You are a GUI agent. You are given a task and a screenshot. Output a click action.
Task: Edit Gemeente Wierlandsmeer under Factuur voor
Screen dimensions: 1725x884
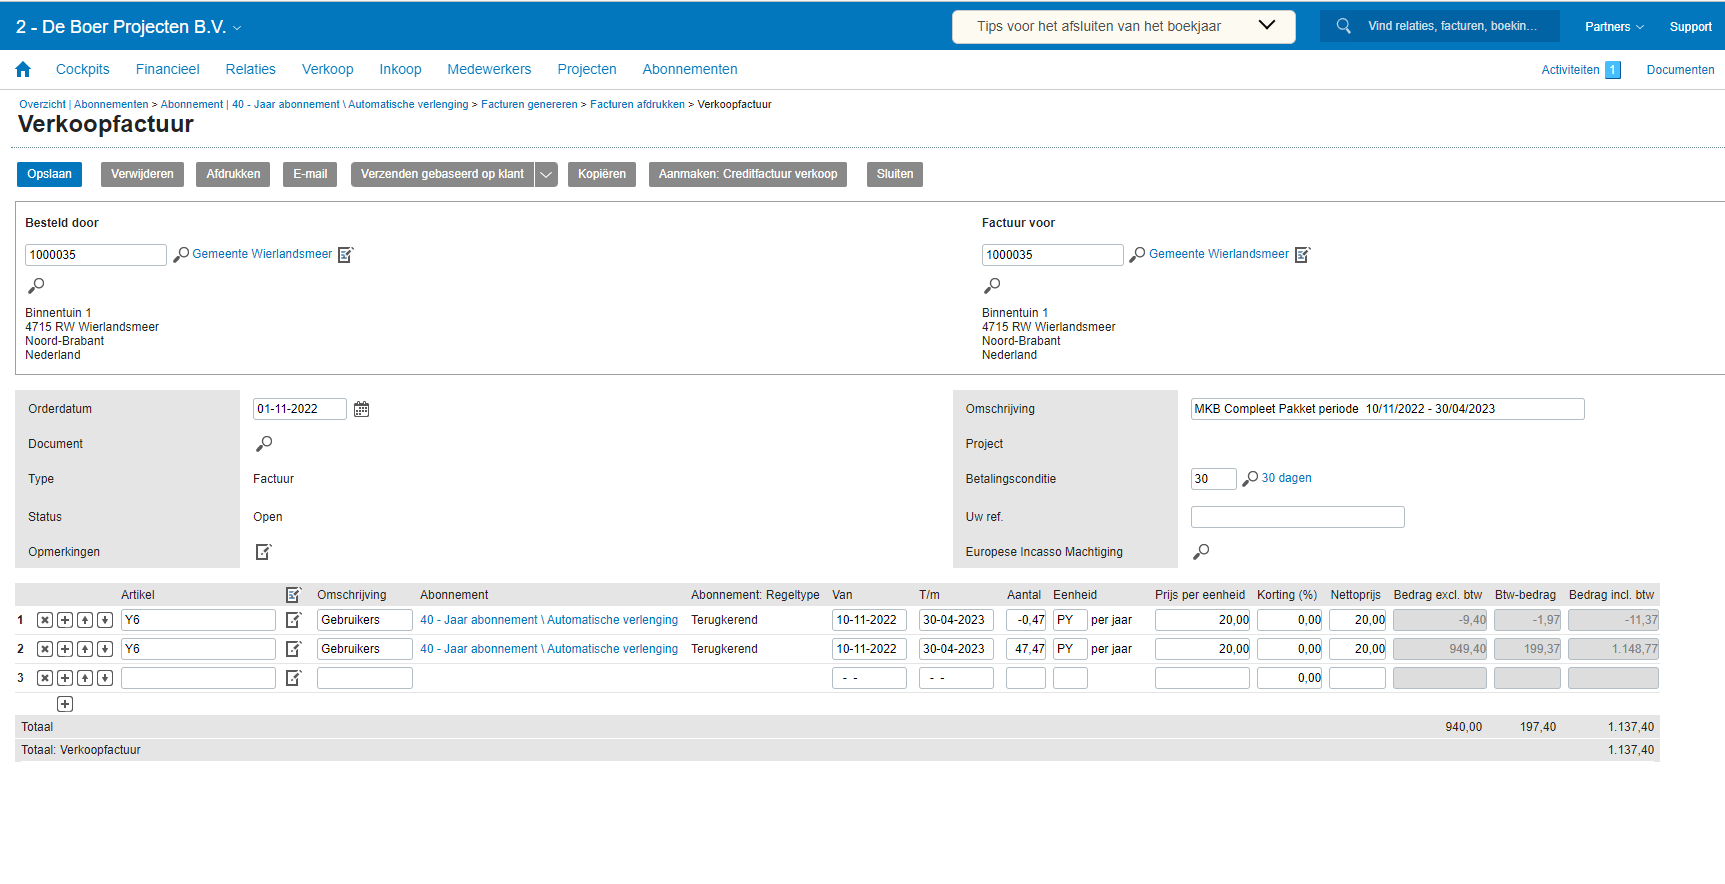pyautogui.click(x=1302, y=255)
